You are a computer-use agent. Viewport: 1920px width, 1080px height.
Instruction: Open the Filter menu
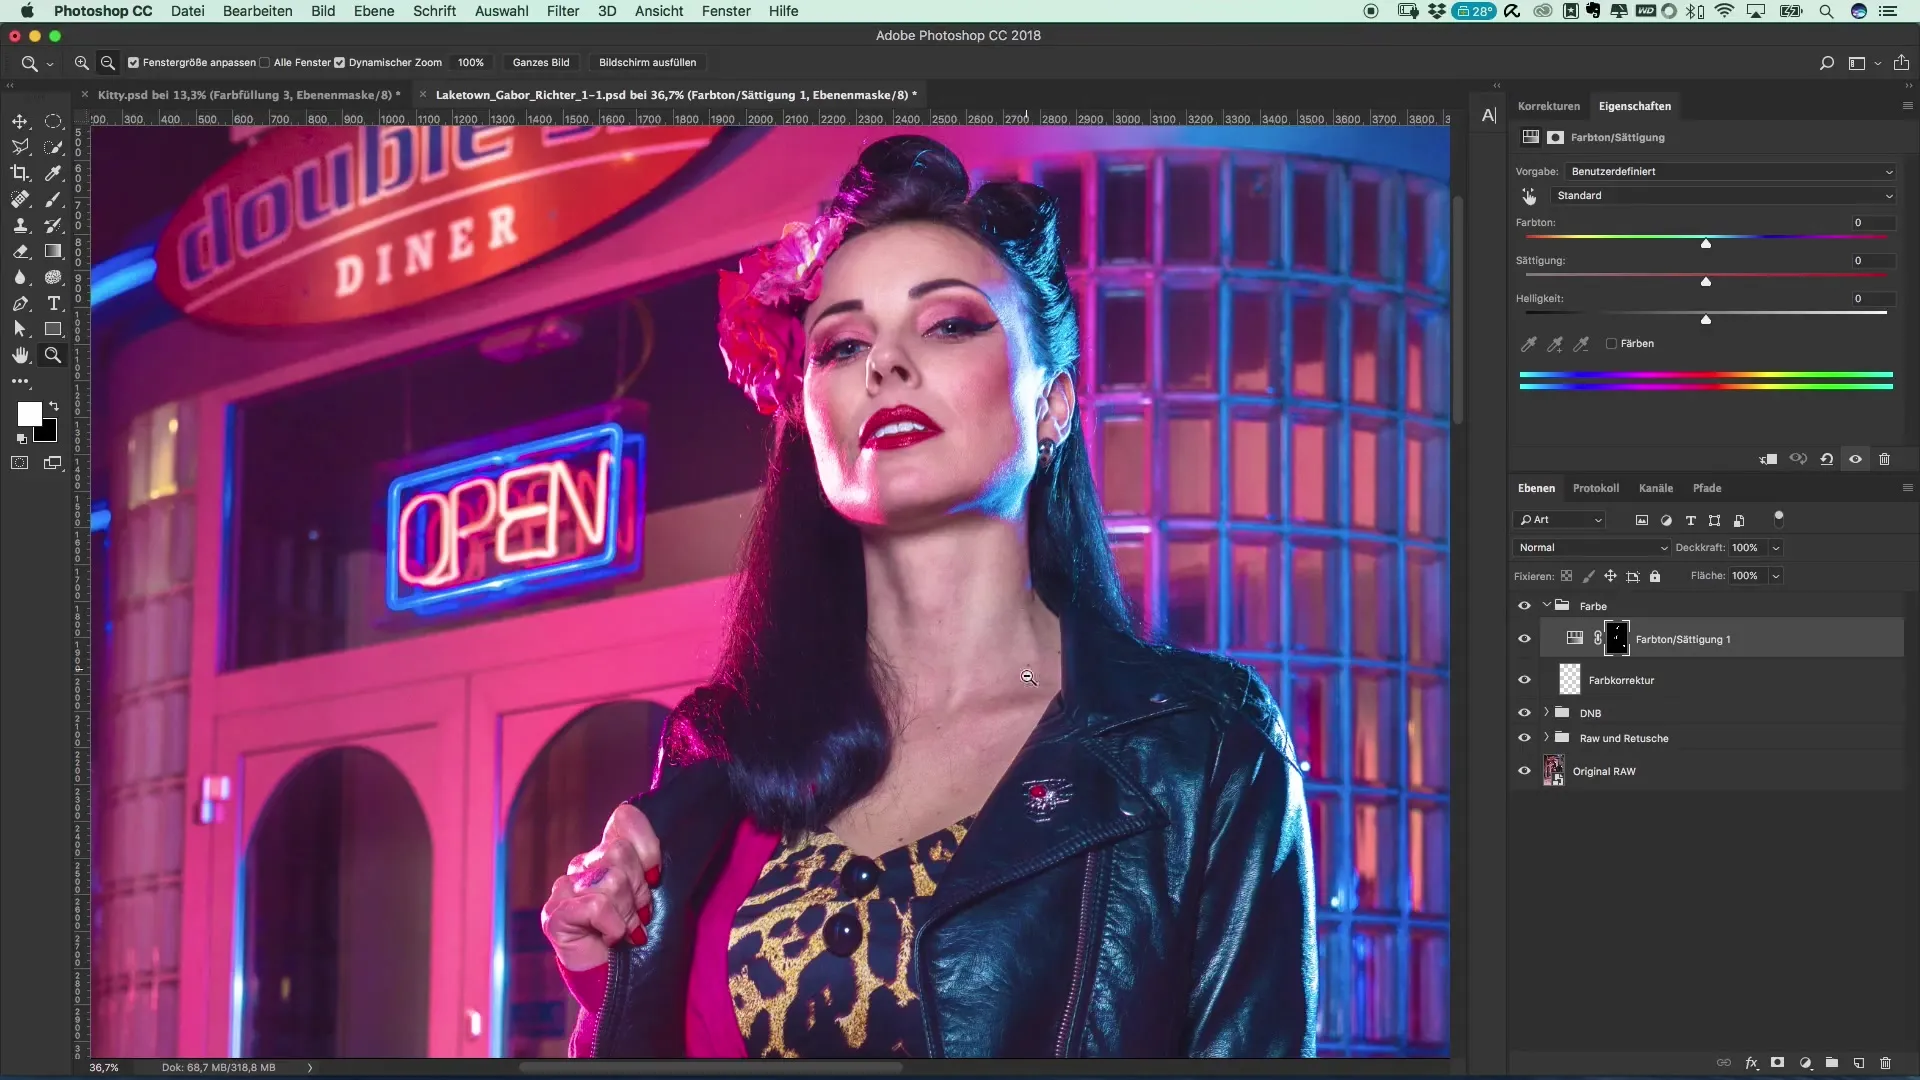point(562,11)
